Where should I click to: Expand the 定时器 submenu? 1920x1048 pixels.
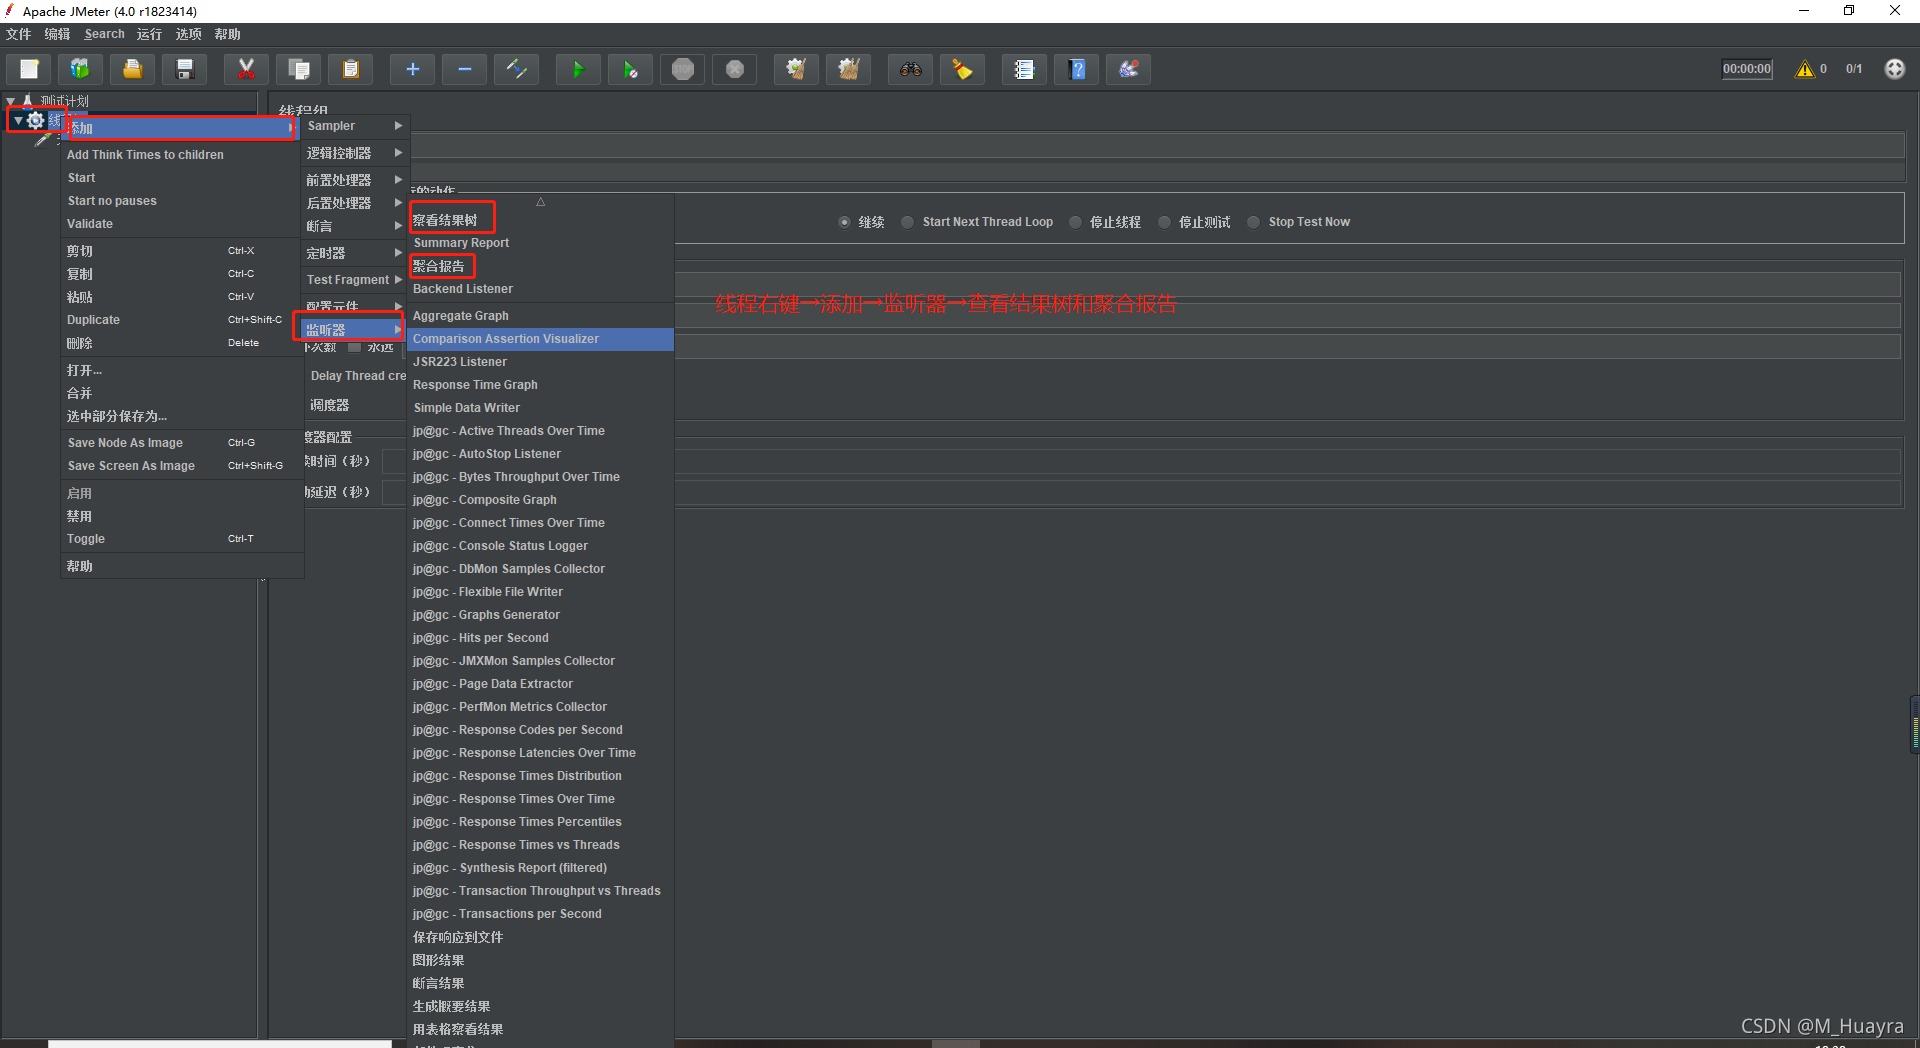[x=354, y=253]
